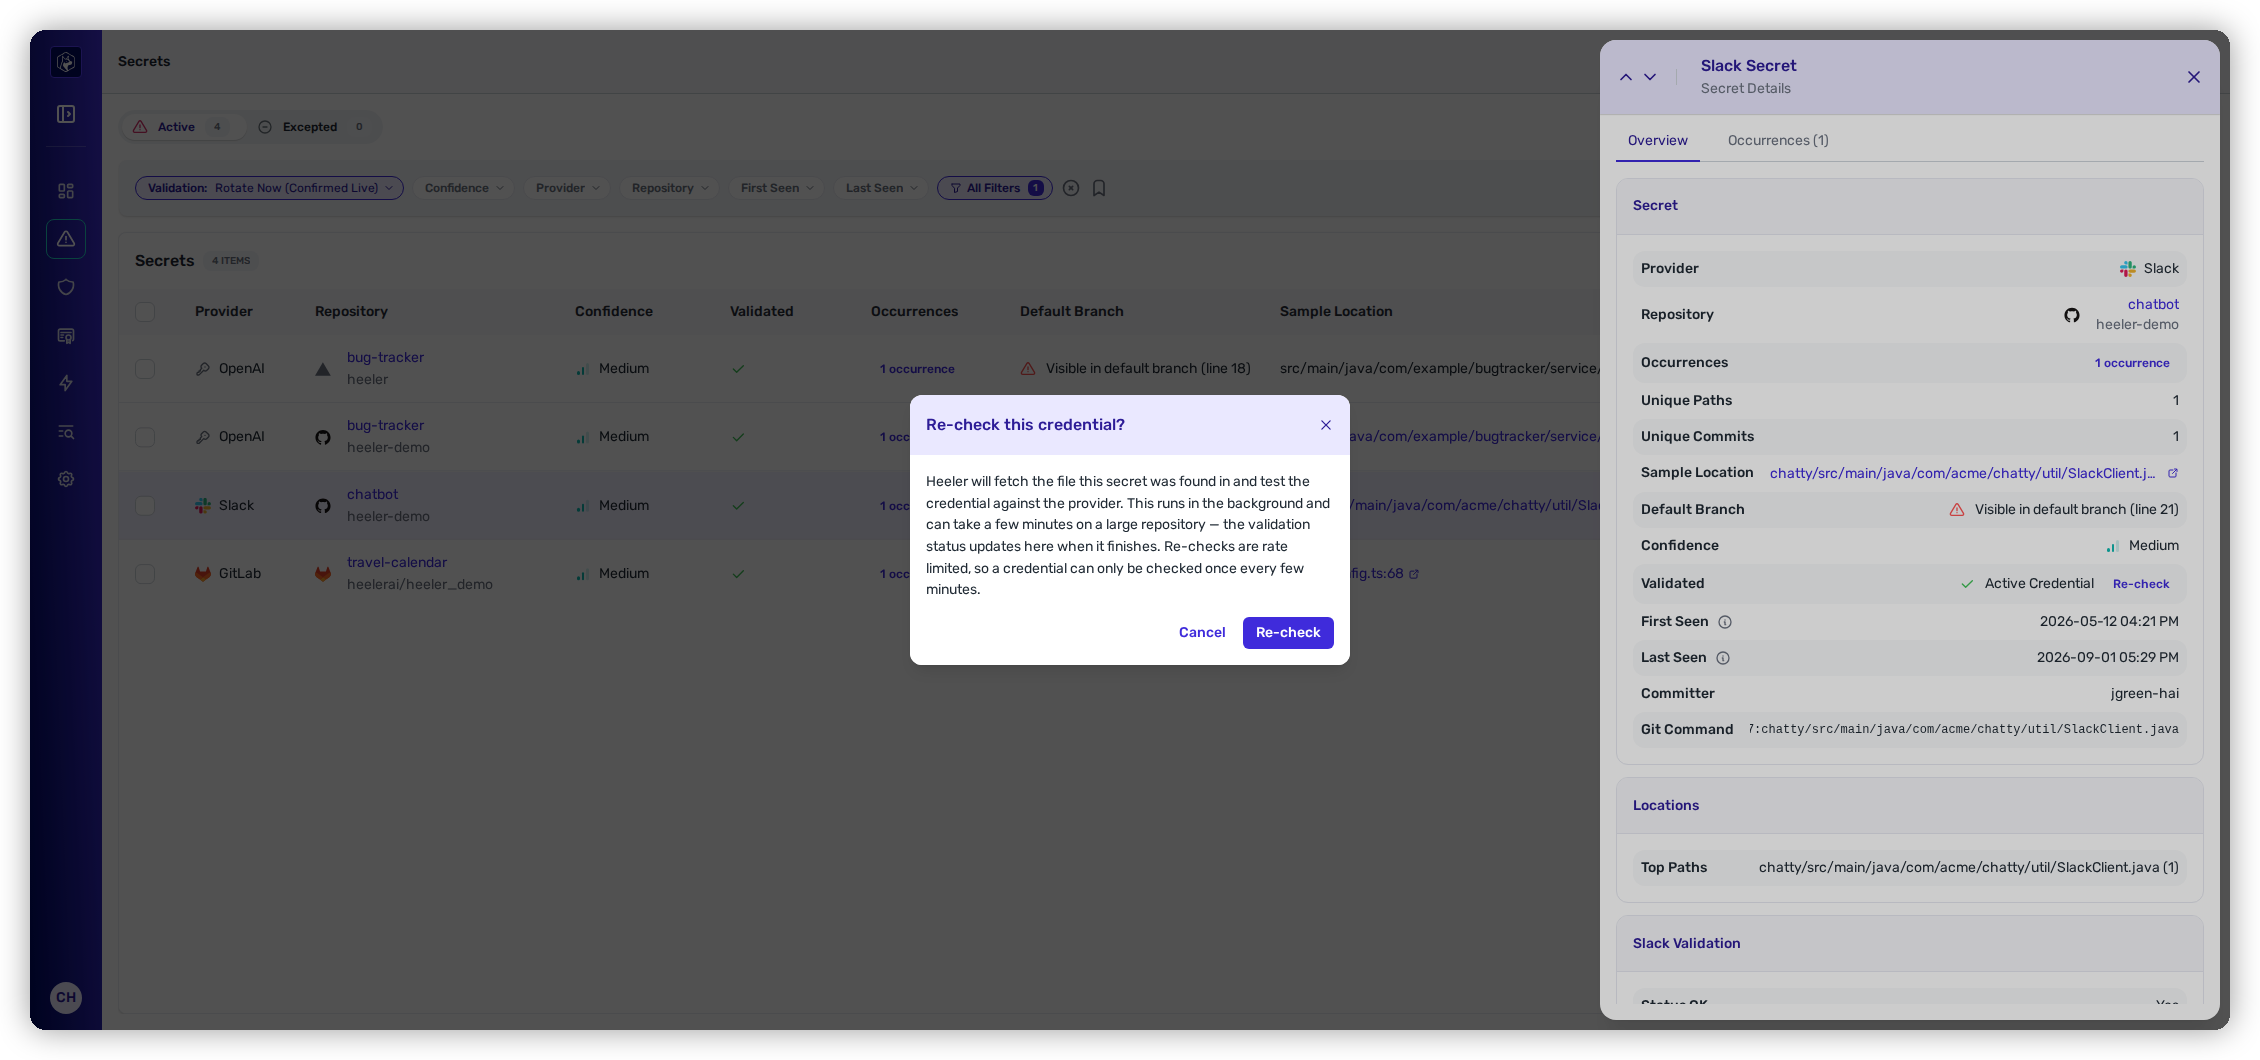Click First Seen info icon

tap(1725, 622)
